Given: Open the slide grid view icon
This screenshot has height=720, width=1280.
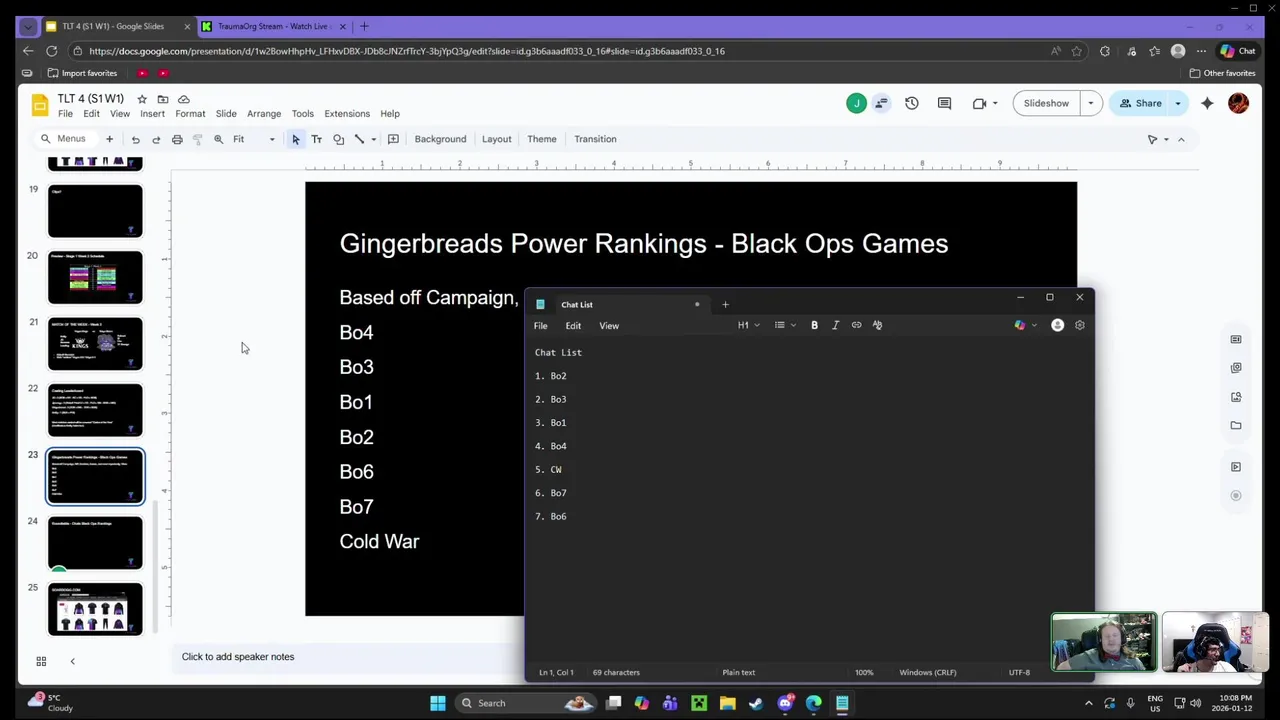Looking at the screenshot, I should (x=41, y=661).
